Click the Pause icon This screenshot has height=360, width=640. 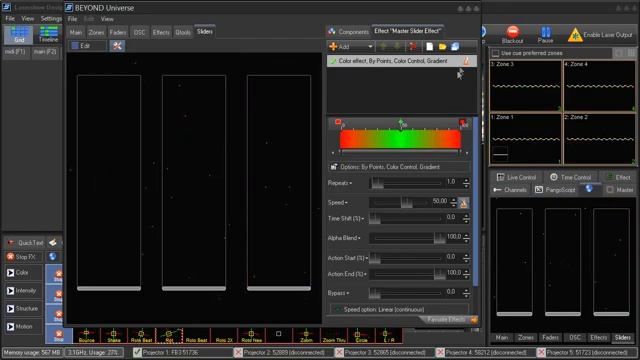[546, 31]
